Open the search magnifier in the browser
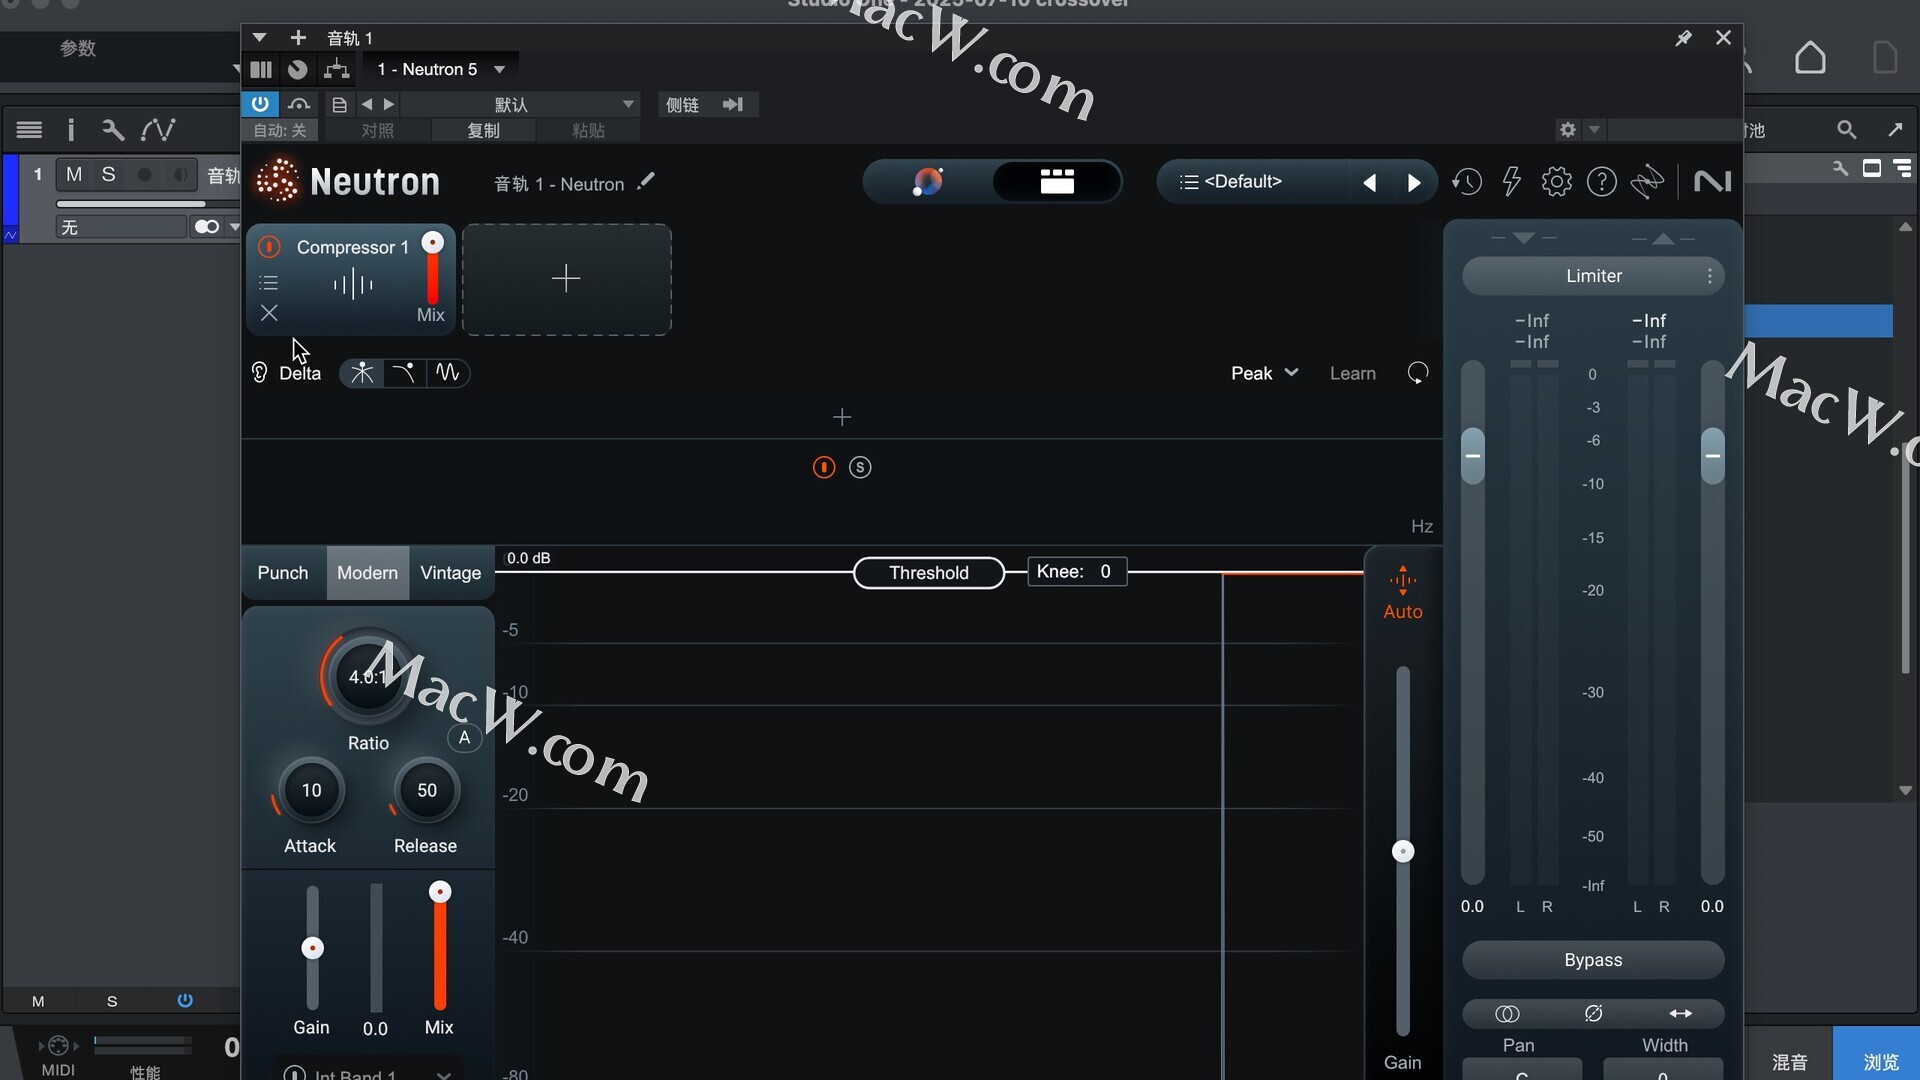The image size is (1920, 1080). click(x=1847, y=130)
